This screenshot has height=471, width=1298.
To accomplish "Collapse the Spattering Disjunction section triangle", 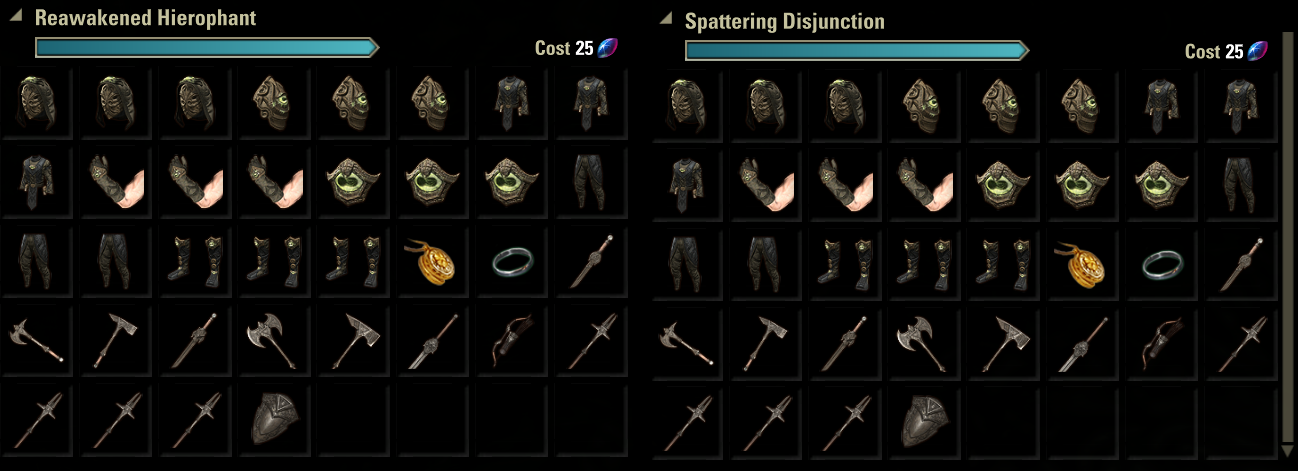I will pyautogui.click(x=665, y=17).
